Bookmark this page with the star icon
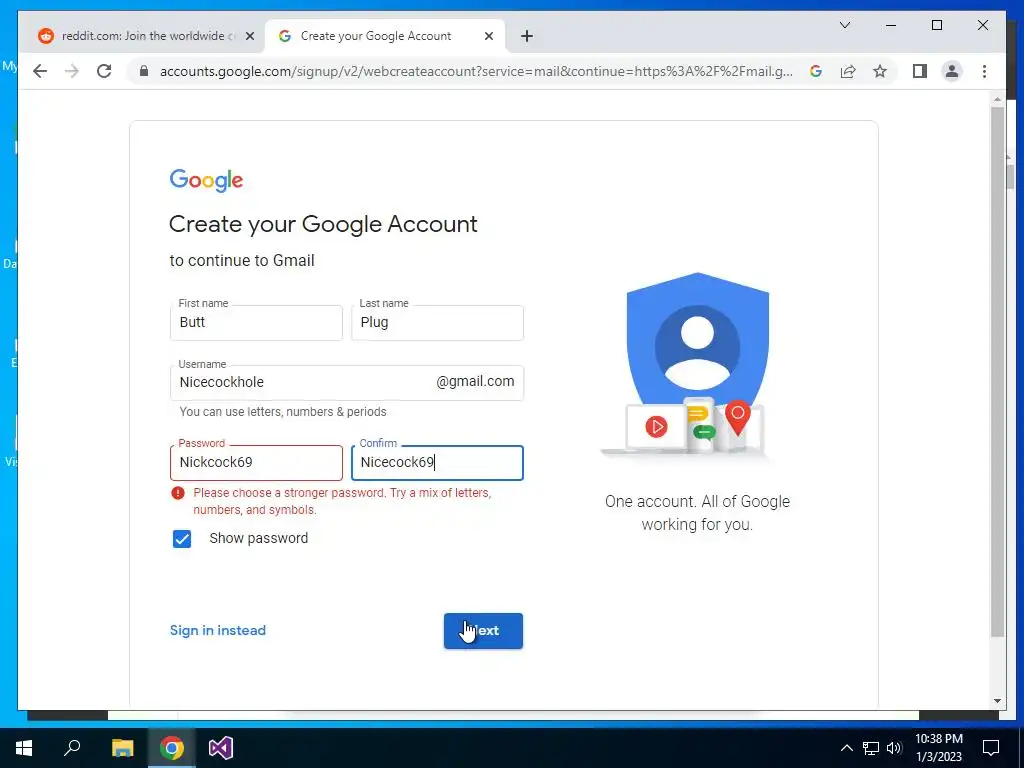This screenshot has height=768, width=1024. (x=880, y=71)
